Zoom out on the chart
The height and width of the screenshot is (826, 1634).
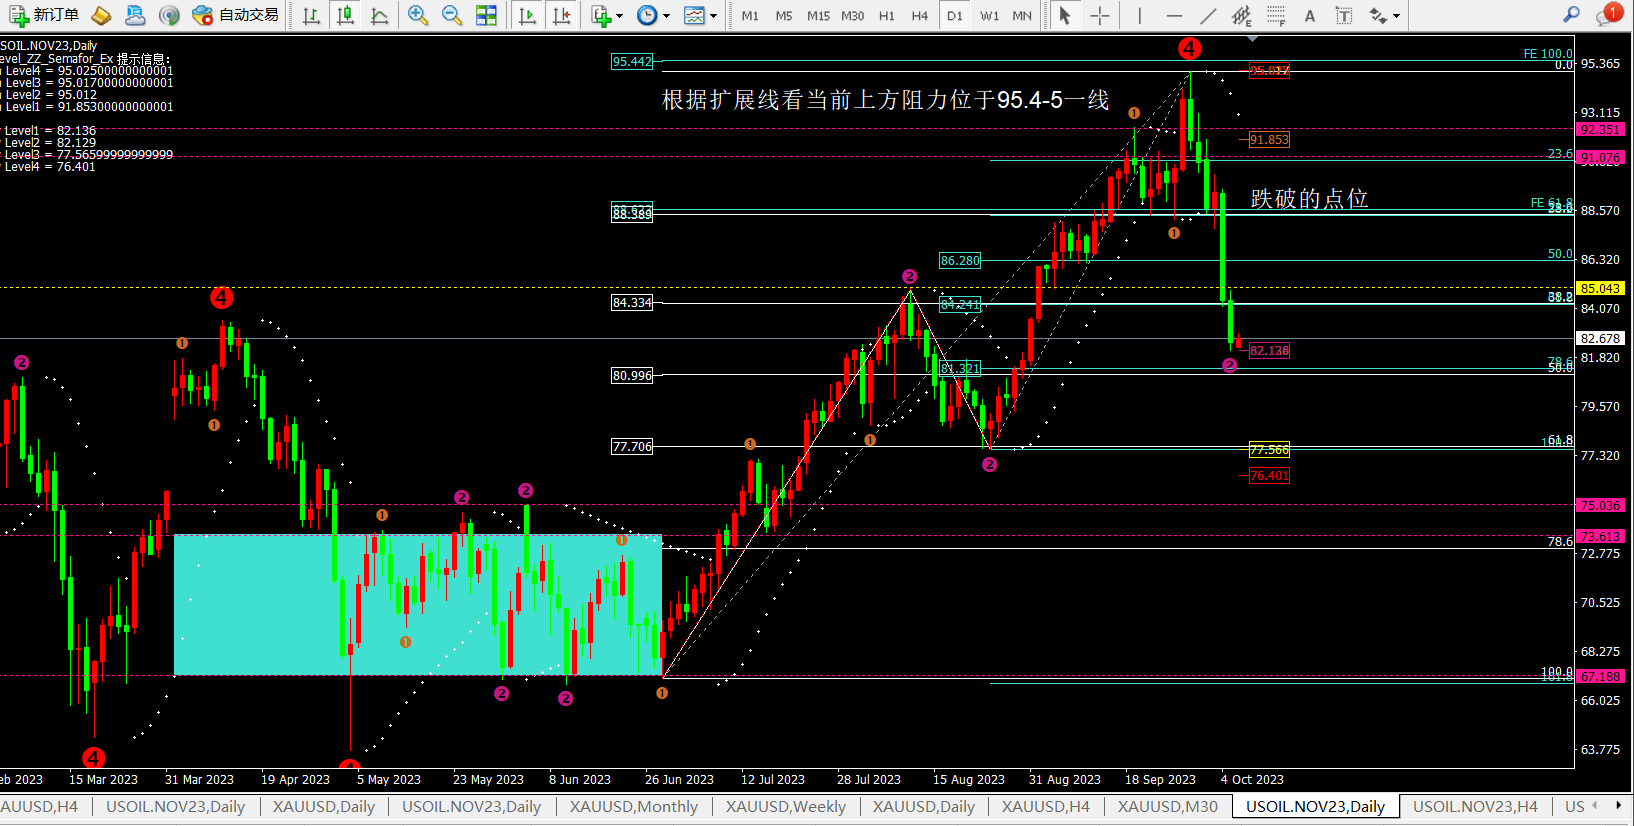pyautogui.click(x=452, y=15)
